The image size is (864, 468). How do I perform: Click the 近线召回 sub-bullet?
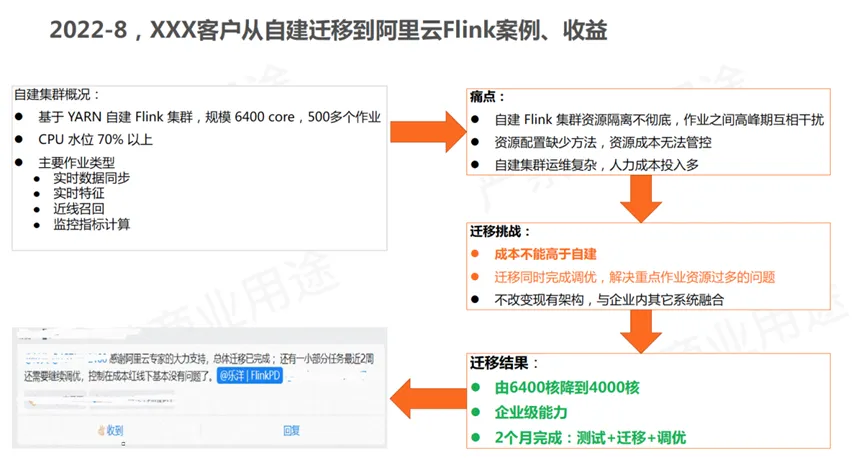click(x=79, y=209)
